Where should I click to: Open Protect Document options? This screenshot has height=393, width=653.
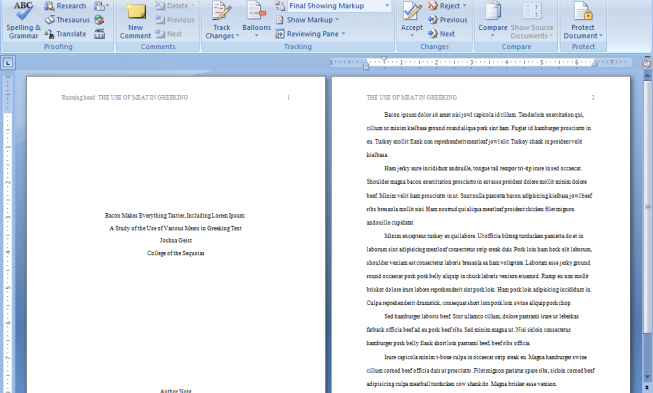point(583,20)
